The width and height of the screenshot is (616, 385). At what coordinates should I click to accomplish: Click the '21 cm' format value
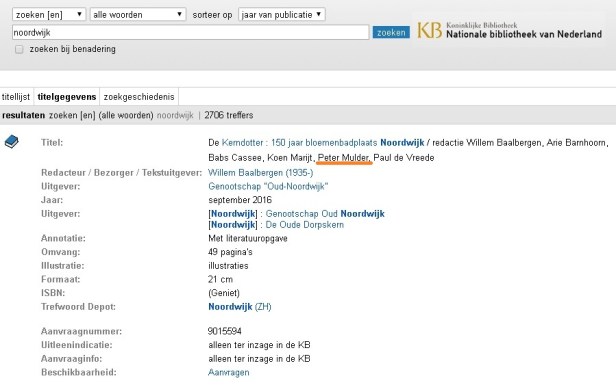pos(220,279)
